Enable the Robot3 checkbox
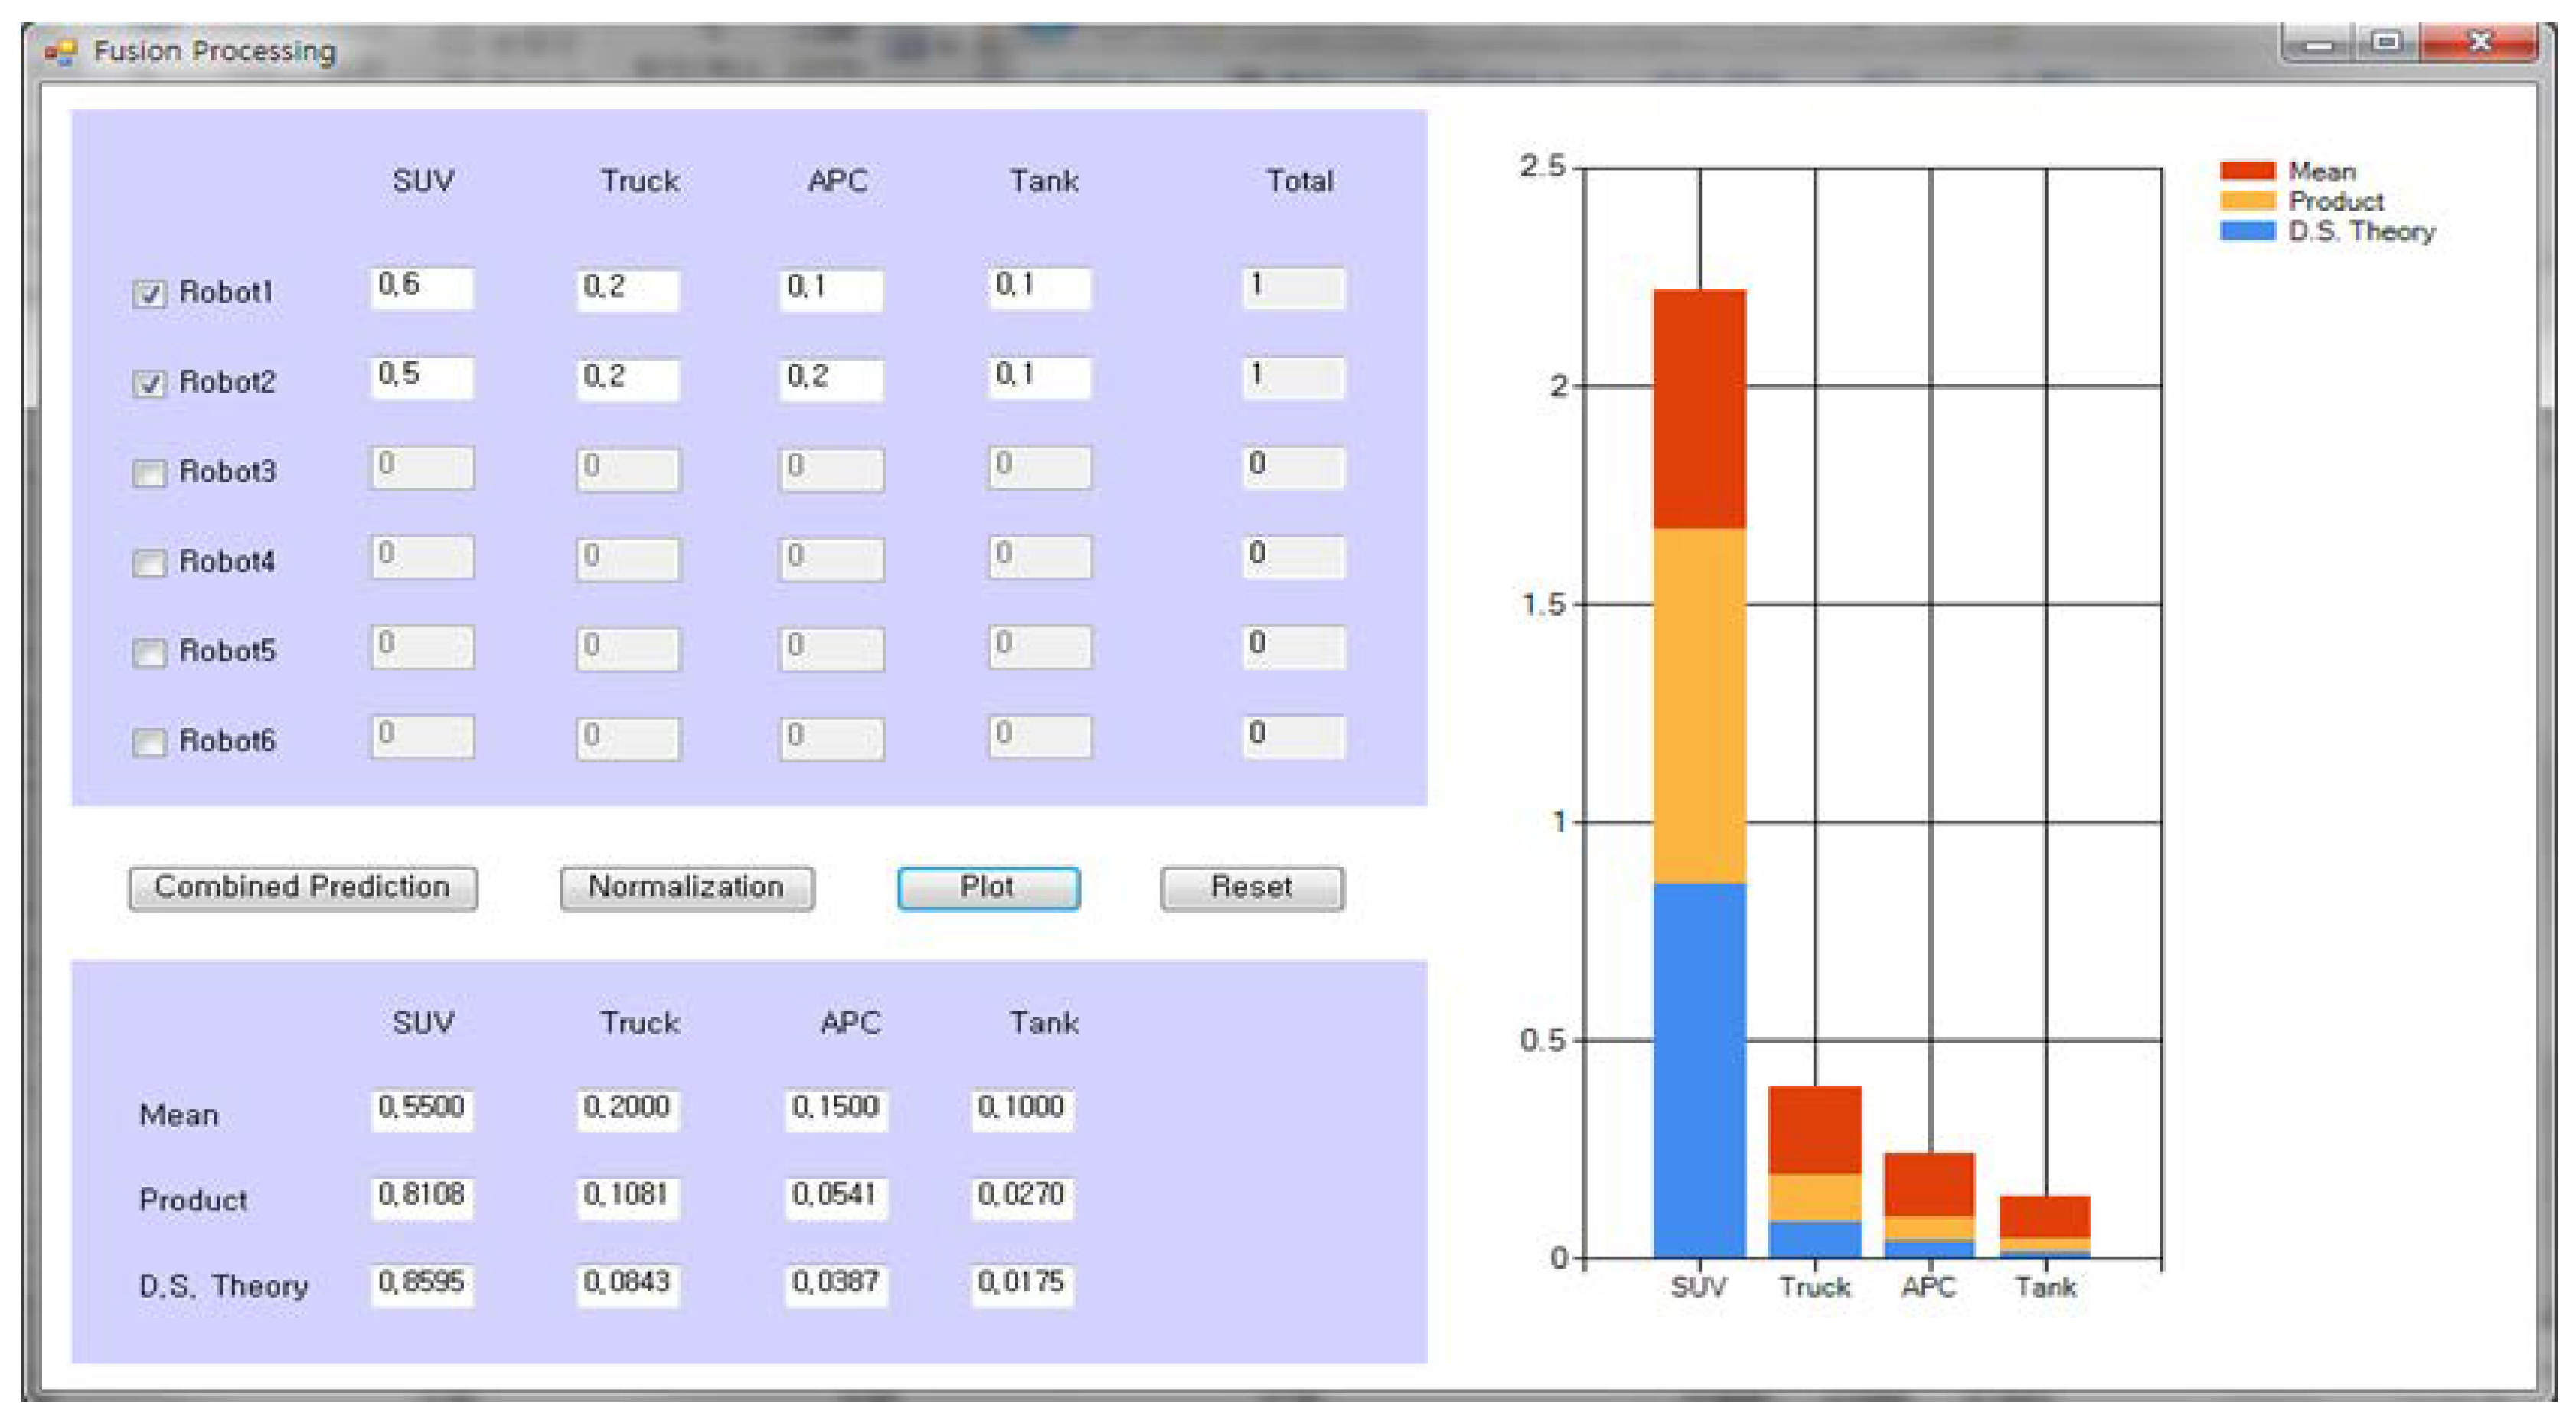 tap(150, 472)
